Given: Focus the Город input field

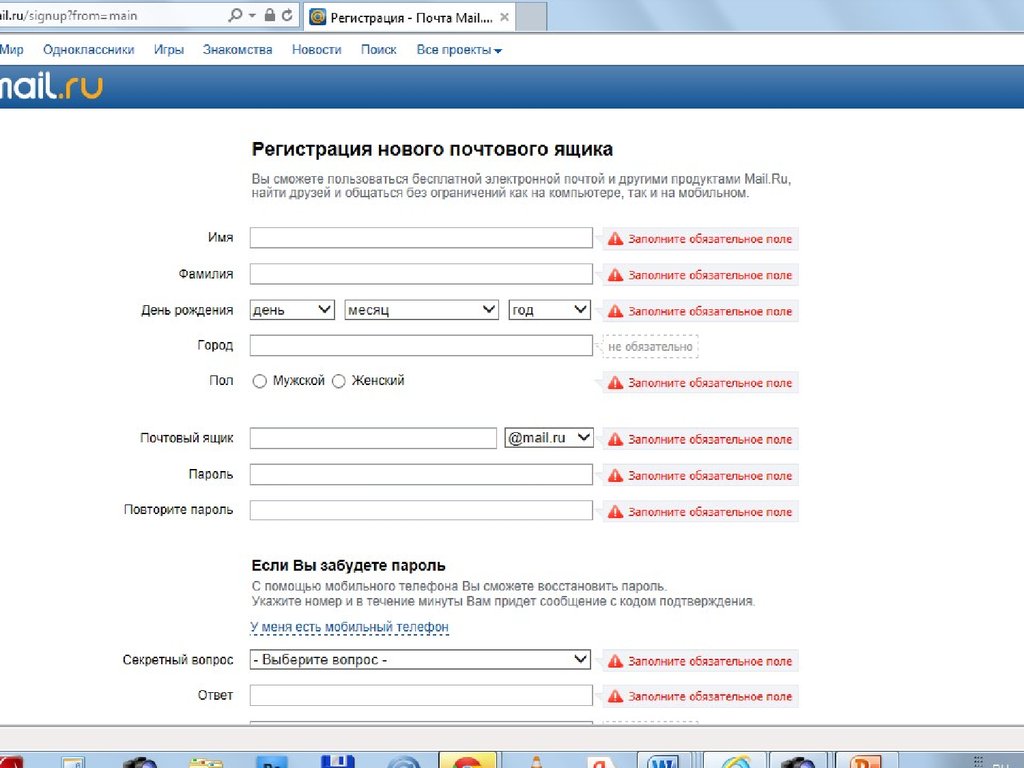Looking at the screenshot, I should 421,345.
